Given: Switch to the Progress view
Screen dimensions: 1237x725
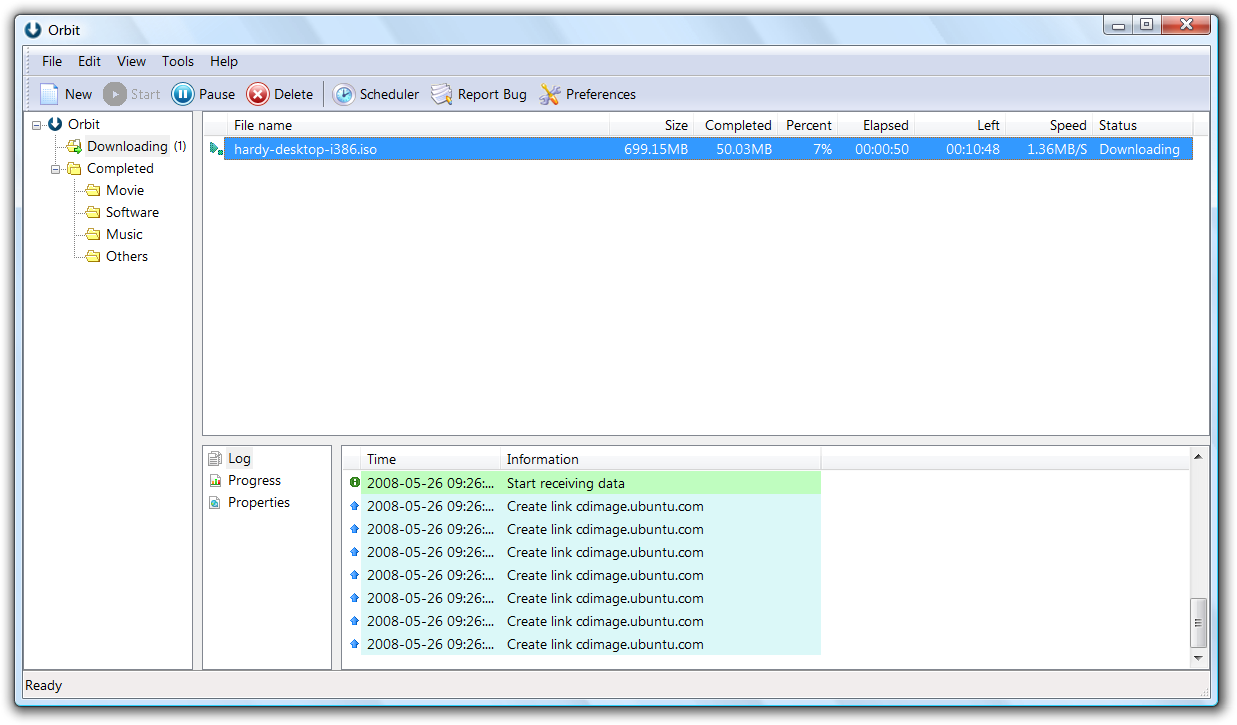Looking at the screenshot, I should tap(254, 480).
